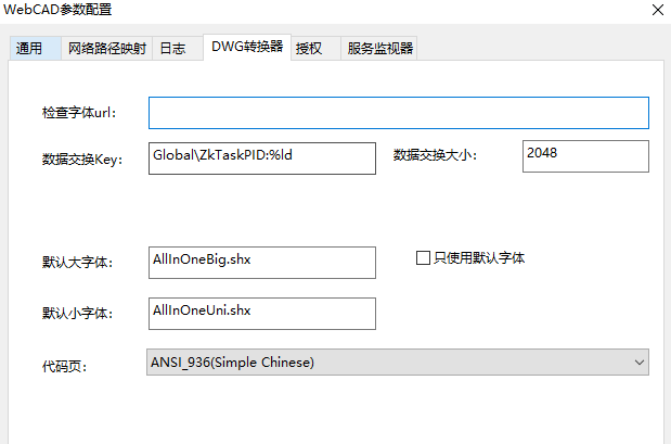Click the 数据交换Key text field
The image size is (672, 444).
262,159
